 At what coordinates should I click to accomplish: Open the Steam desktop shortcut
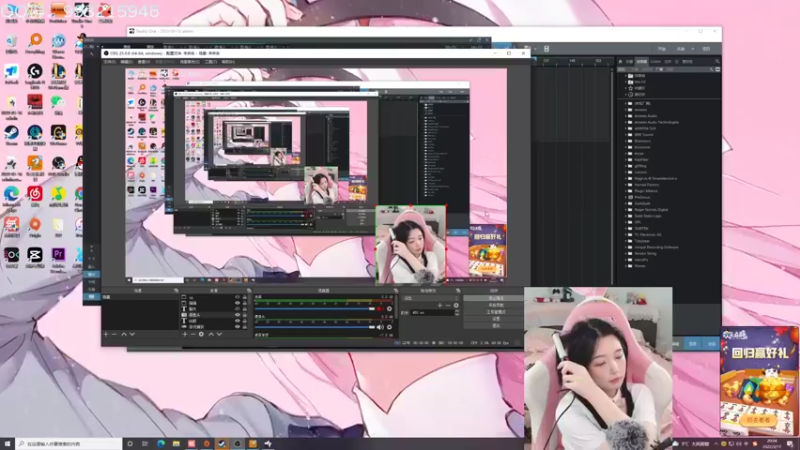click(x=11, y=136)
